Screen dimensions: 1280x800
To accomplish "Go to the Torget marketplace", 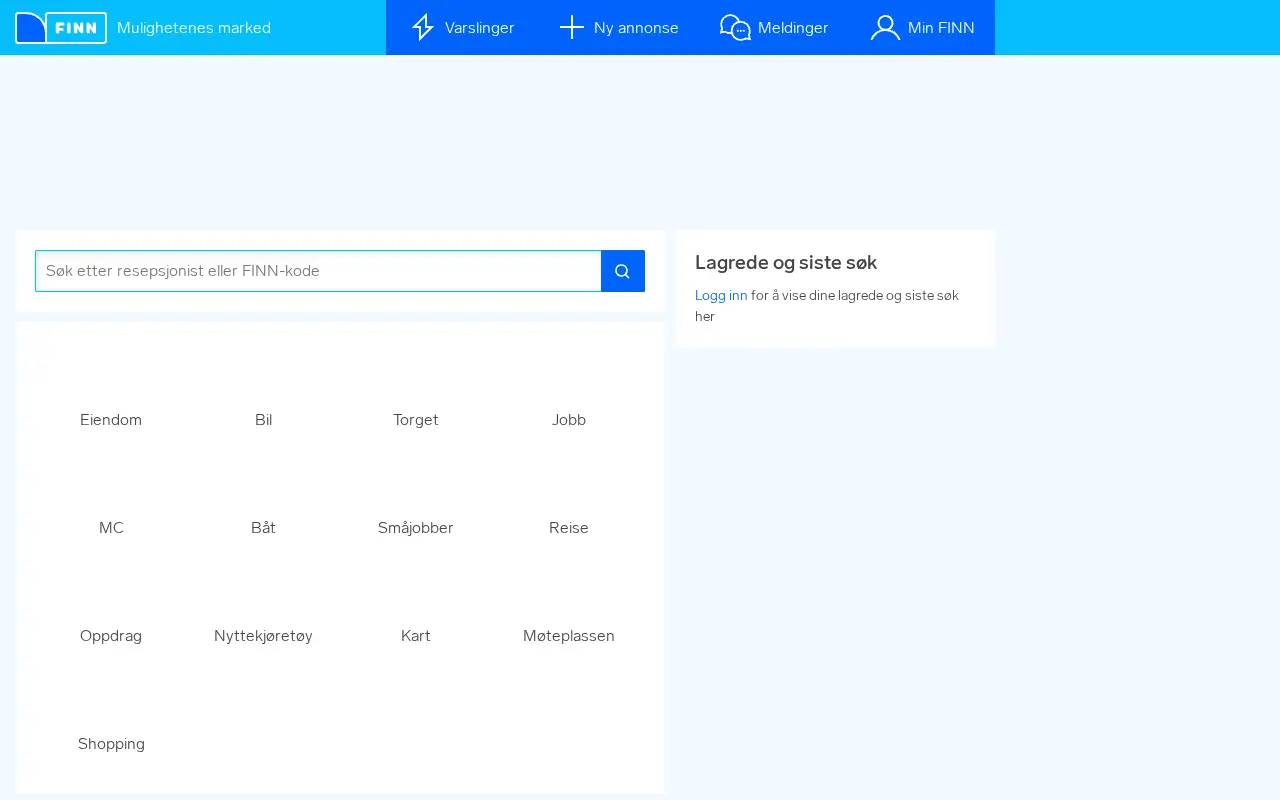I will [x=416, y=420].
